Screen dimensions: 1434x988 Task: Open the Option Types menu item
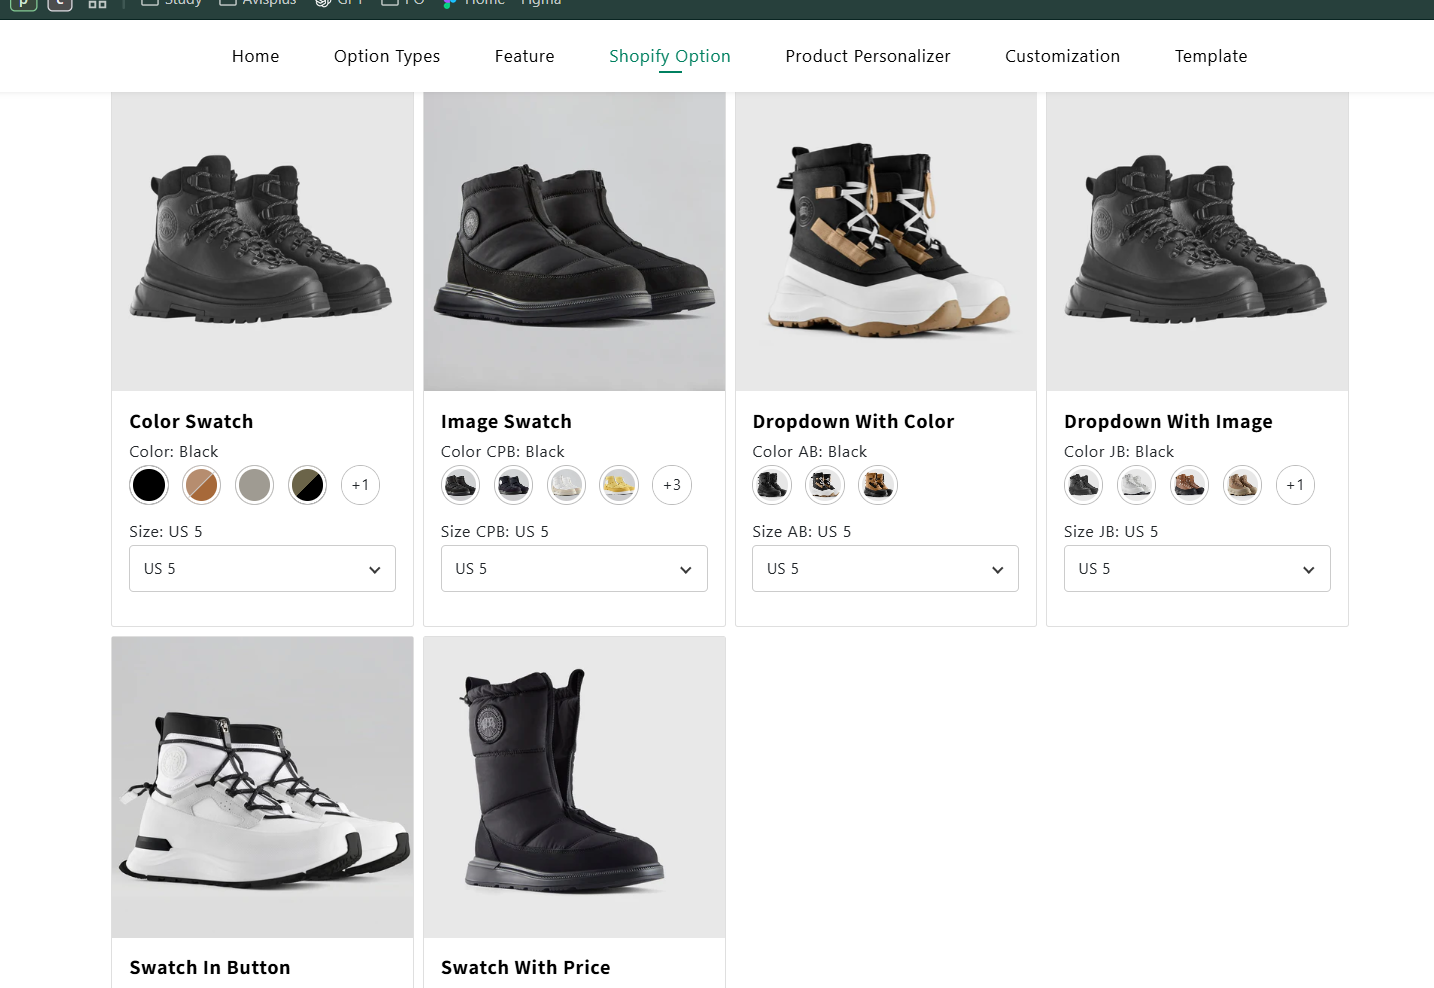pyautogui.click(x=387, y=56)
